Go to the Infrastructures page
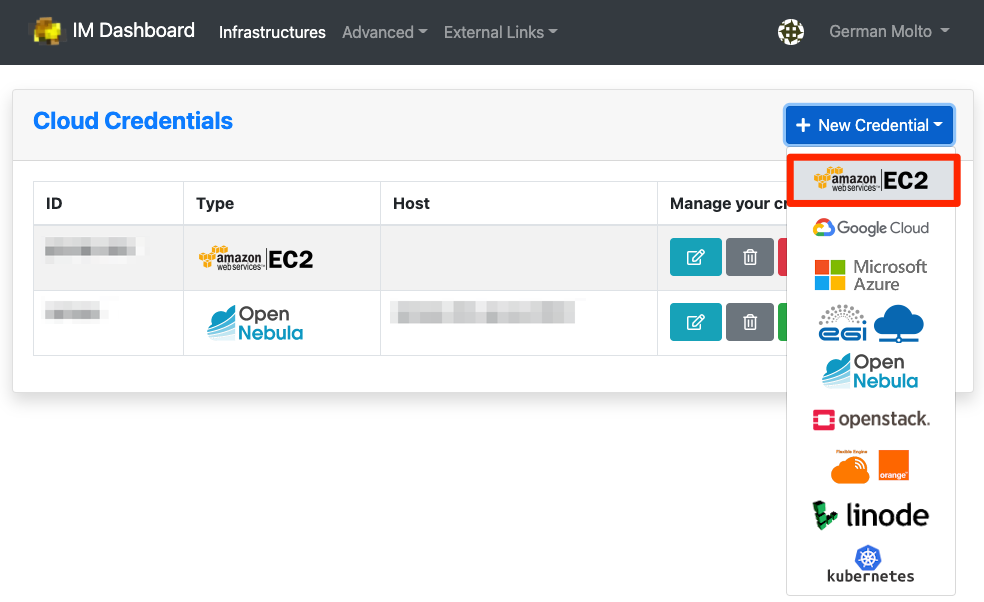The width and height of the screenshot is (984, 602). (272, 32)
